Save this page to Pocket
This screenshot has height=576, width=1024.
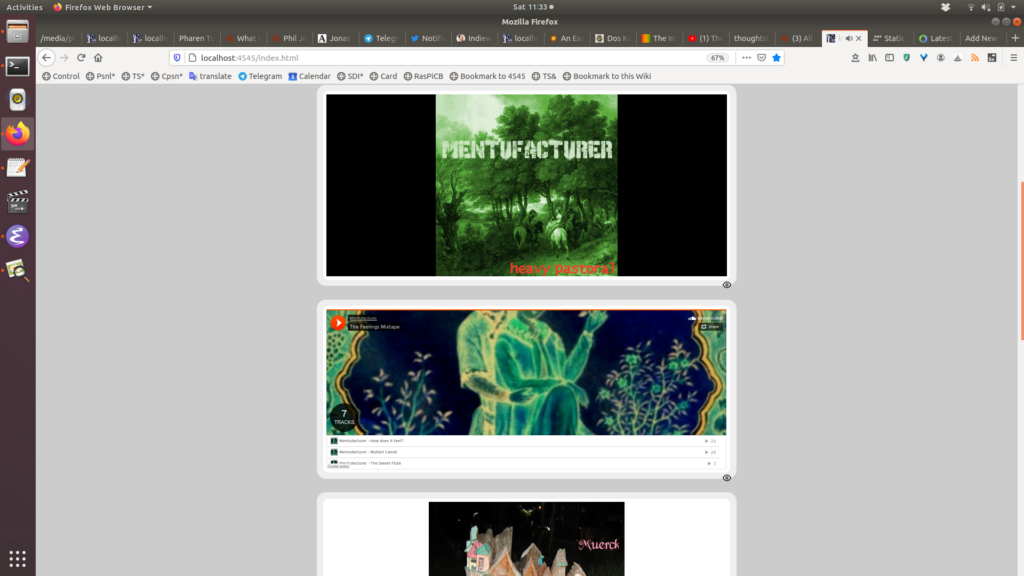[761, 57]
